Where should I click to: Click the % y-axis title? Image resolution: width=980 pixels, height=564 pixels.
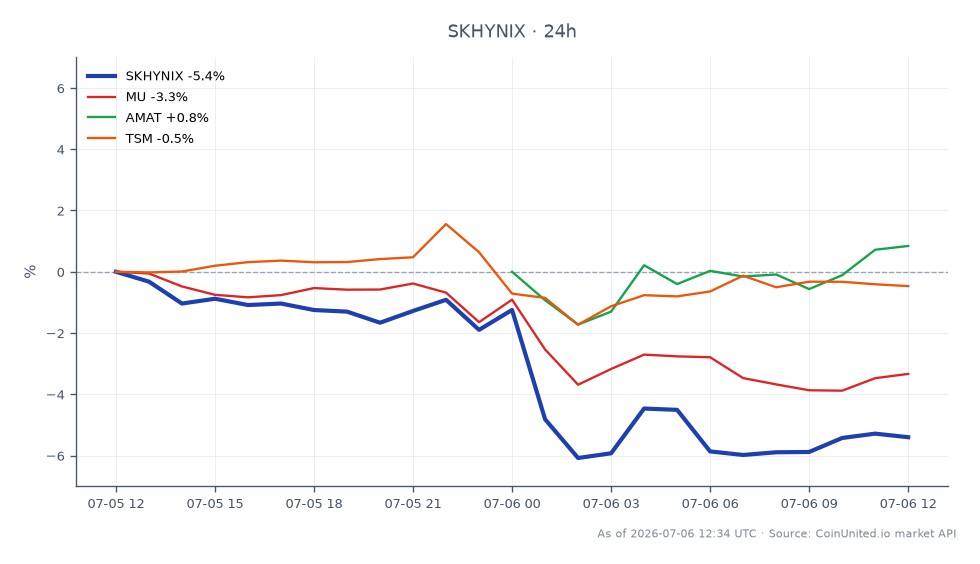tap(30, 271)
